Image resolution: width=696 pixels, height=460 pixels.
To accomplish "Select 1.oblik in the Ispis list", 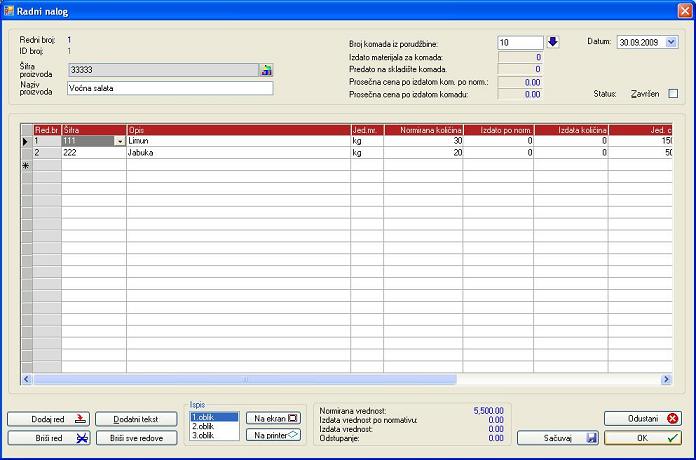I will [214, 416].
